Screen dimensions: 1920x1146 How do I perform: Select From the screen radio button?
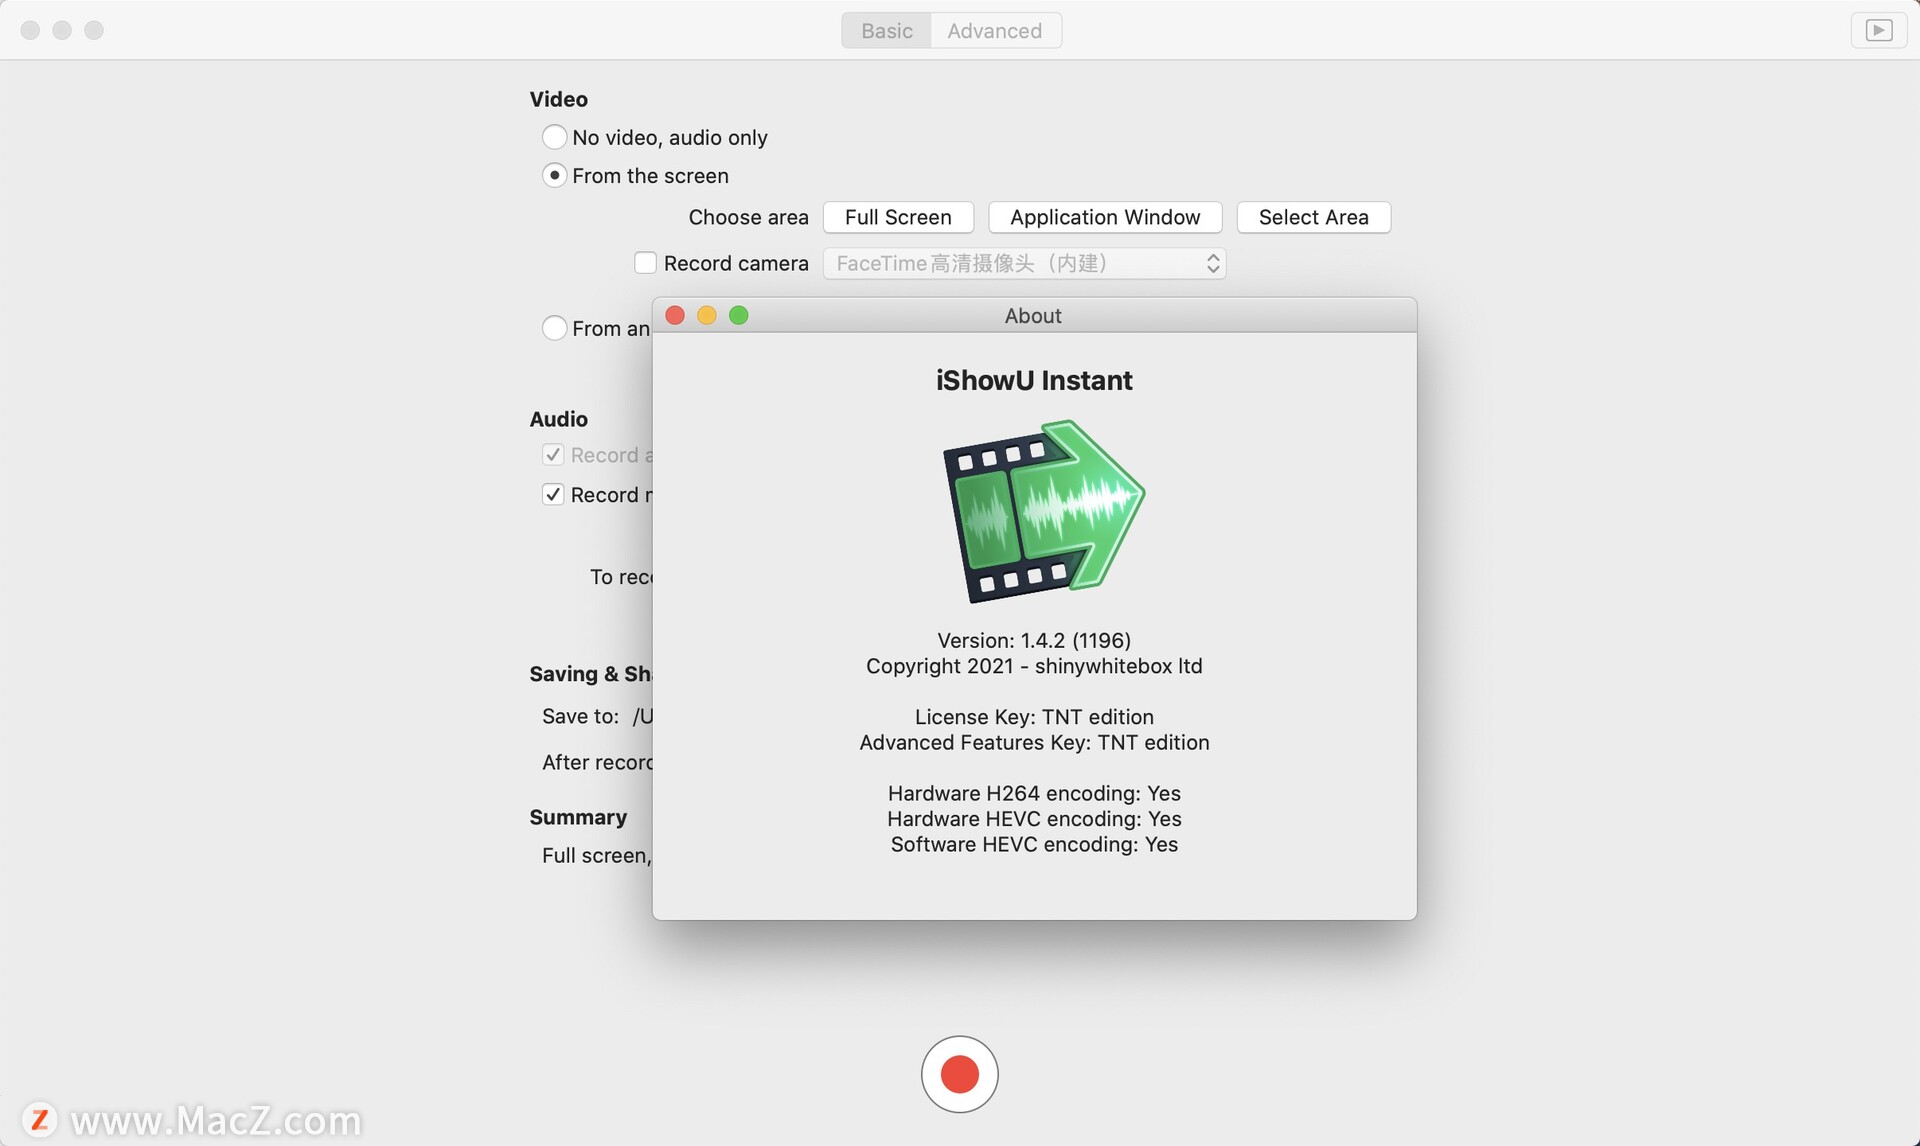click(x=554, y=175)
